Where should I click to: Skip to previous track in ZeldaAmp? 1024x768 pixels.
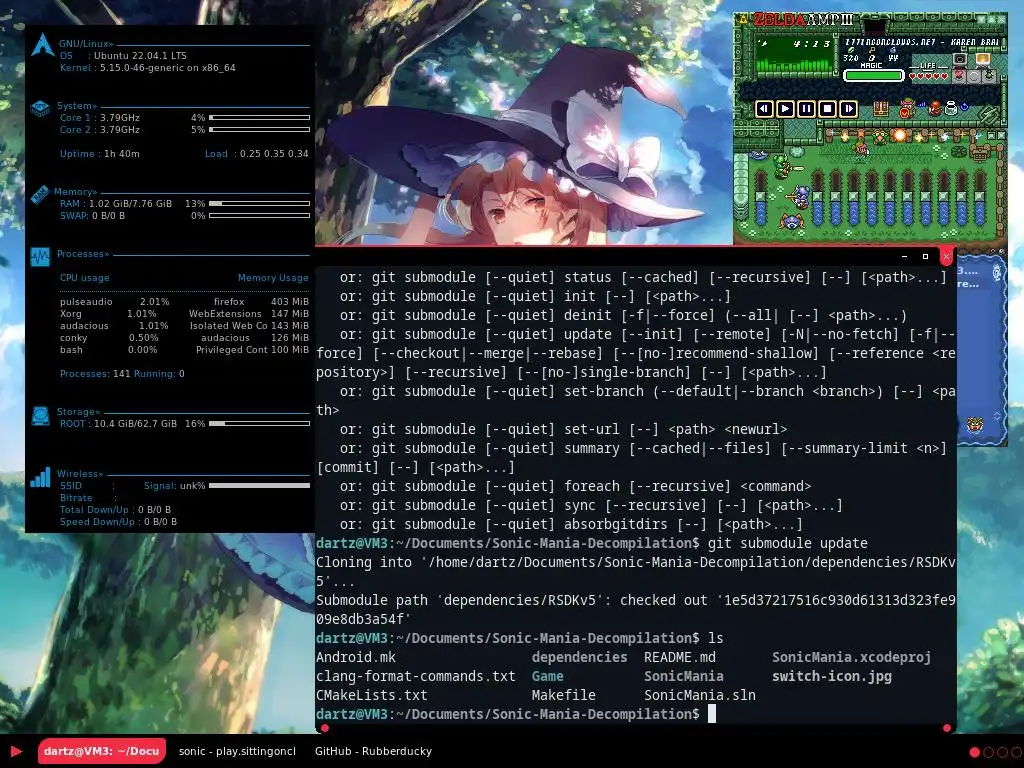tap(764, 108)
